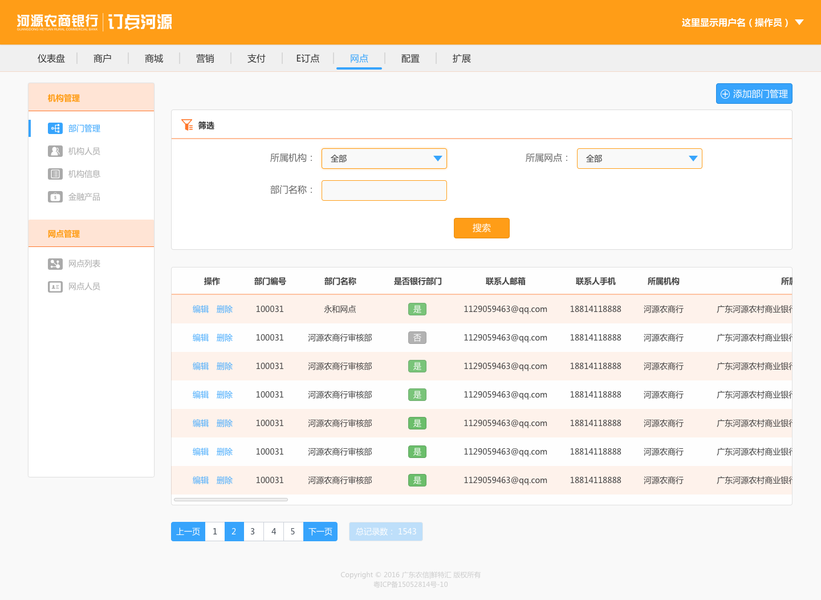Screen dimensions: 821x600
Task: Click the orange 搜索 button
Action: [x=481, y=228]
